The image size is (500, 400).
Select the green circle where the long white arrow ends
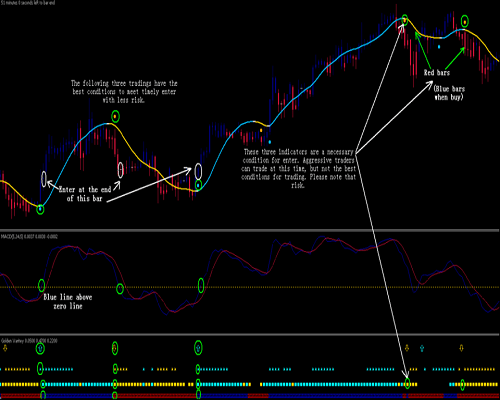coord(407,384)
